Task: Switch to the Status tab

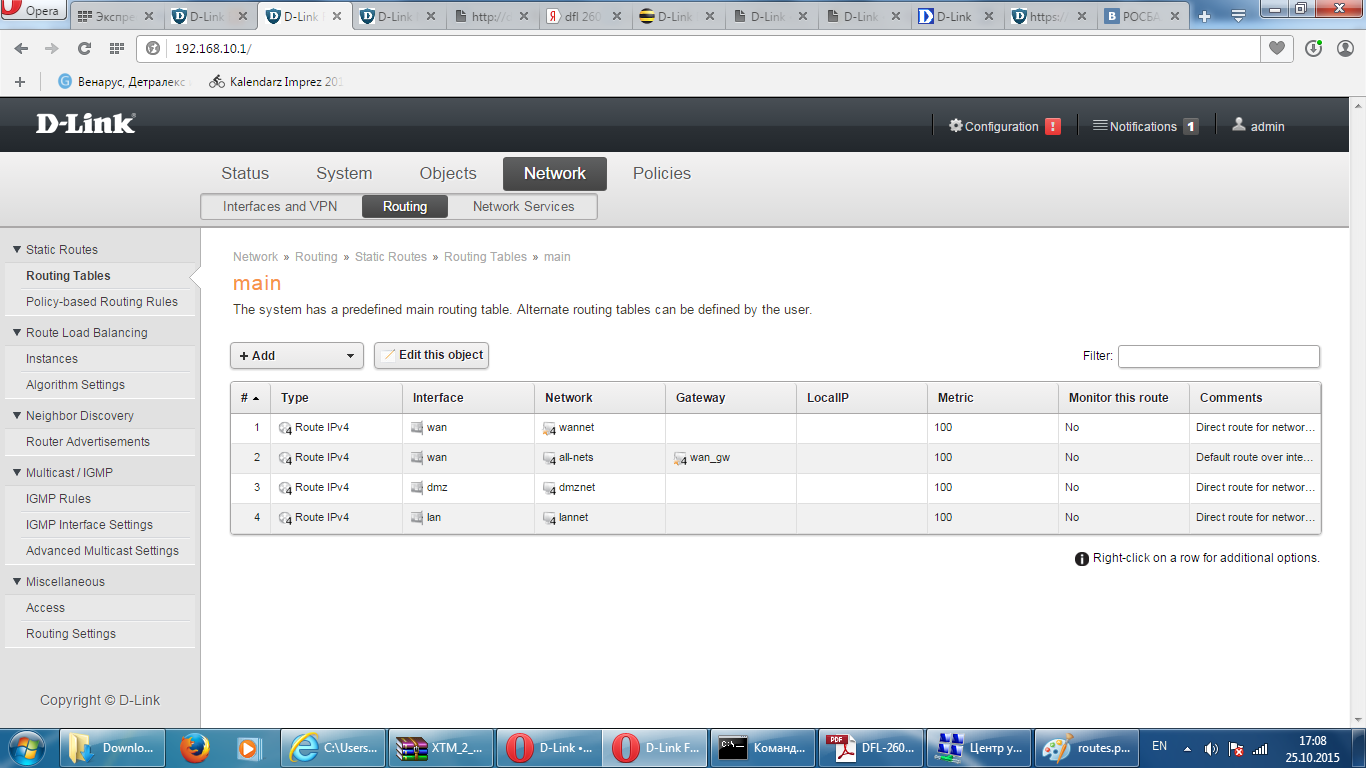Action: [245, 173]
